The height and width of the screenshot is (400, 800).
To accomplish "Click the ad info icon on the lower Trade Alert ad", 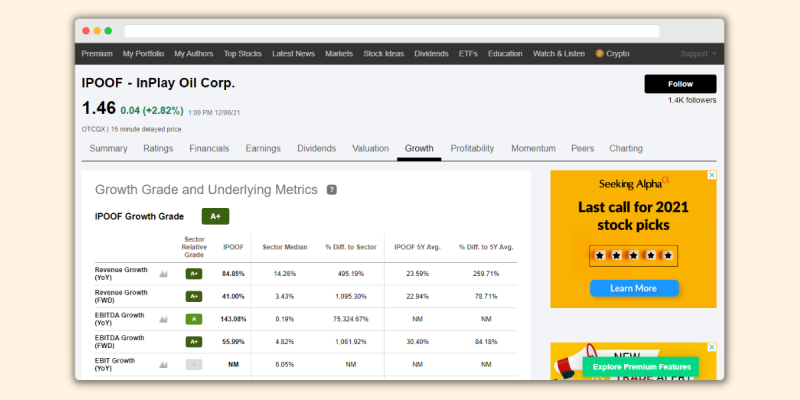I will [x=712, y=347].
